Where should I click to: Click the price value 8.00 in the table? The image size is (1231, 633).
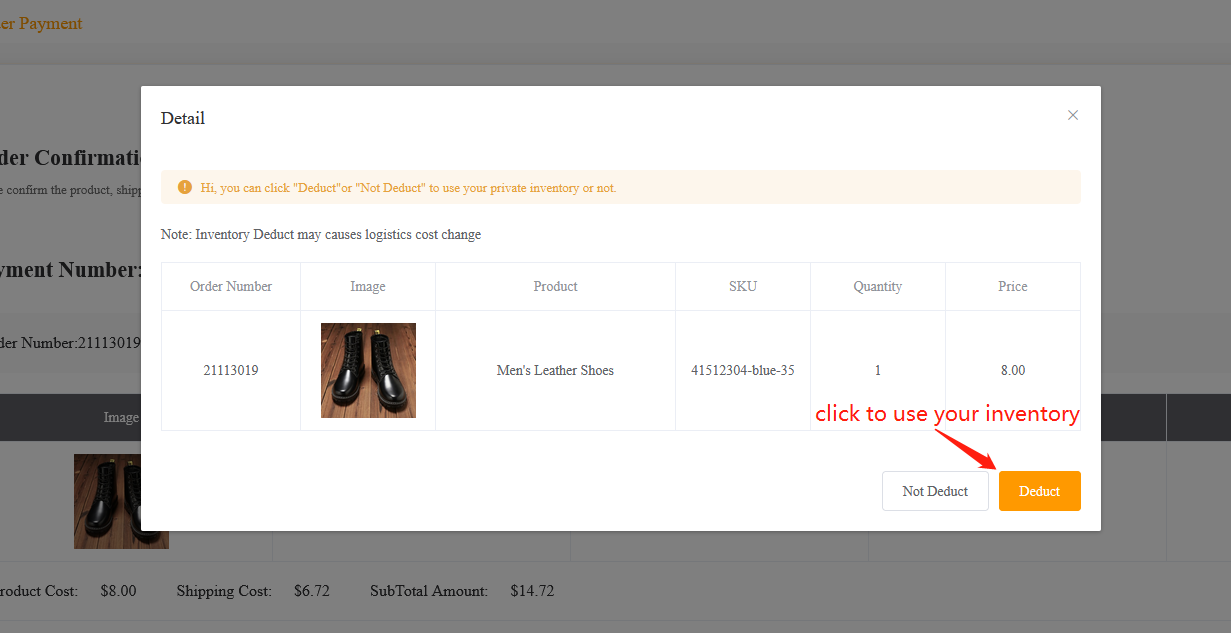(1012, 370)
